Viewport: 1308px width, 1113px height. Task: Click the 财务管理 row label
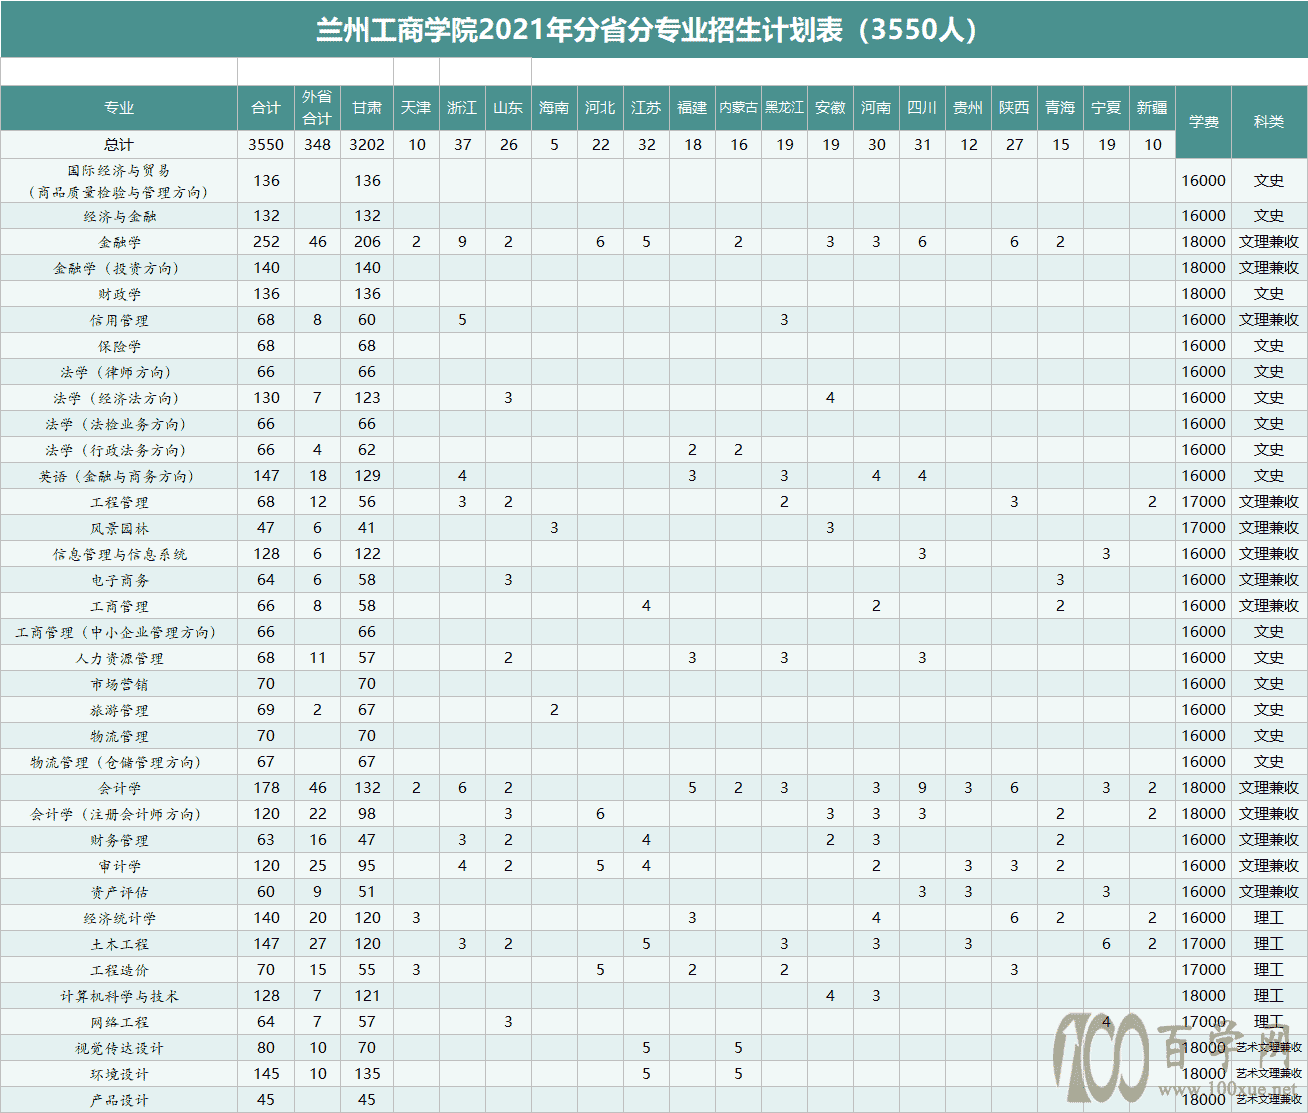tap(119, 840)
